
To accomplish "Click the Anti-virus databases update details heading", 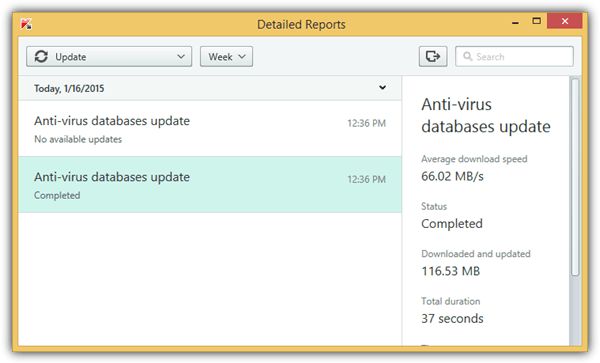I will coord(486,116).
